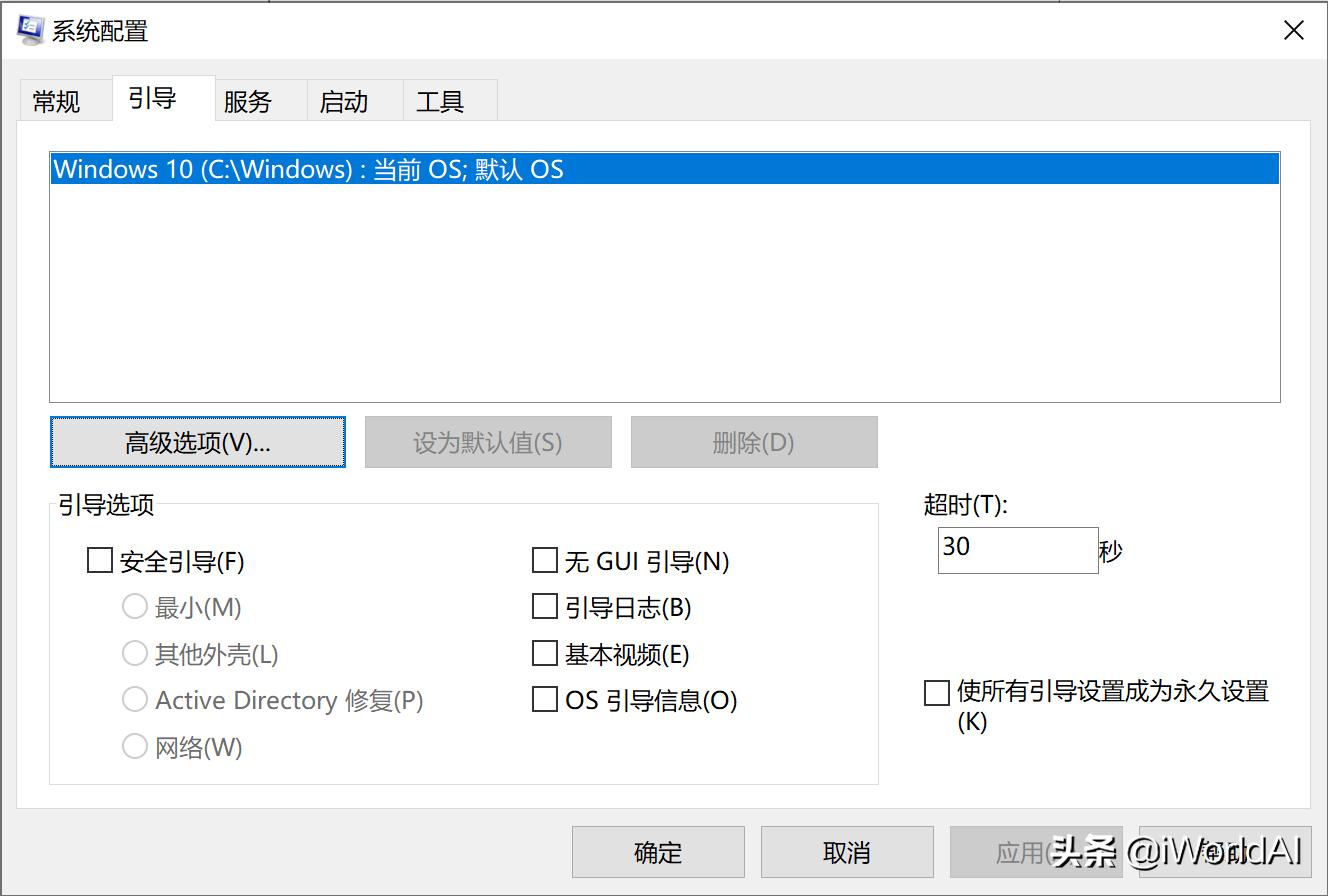
Task: Click the 删除(D) button
Action: 754,442
